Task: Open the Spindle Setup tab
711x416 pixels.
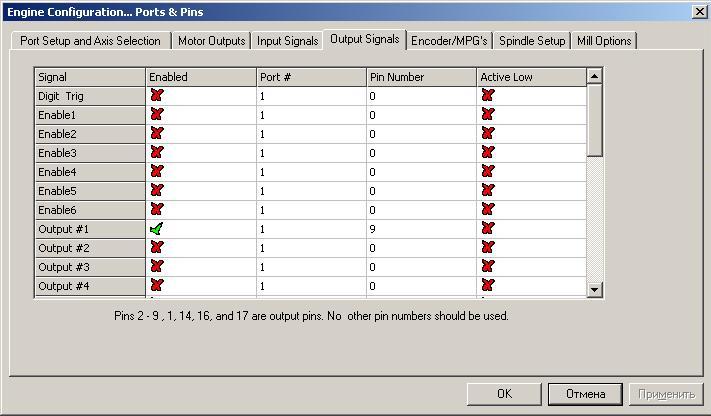Action: (532, 41)
